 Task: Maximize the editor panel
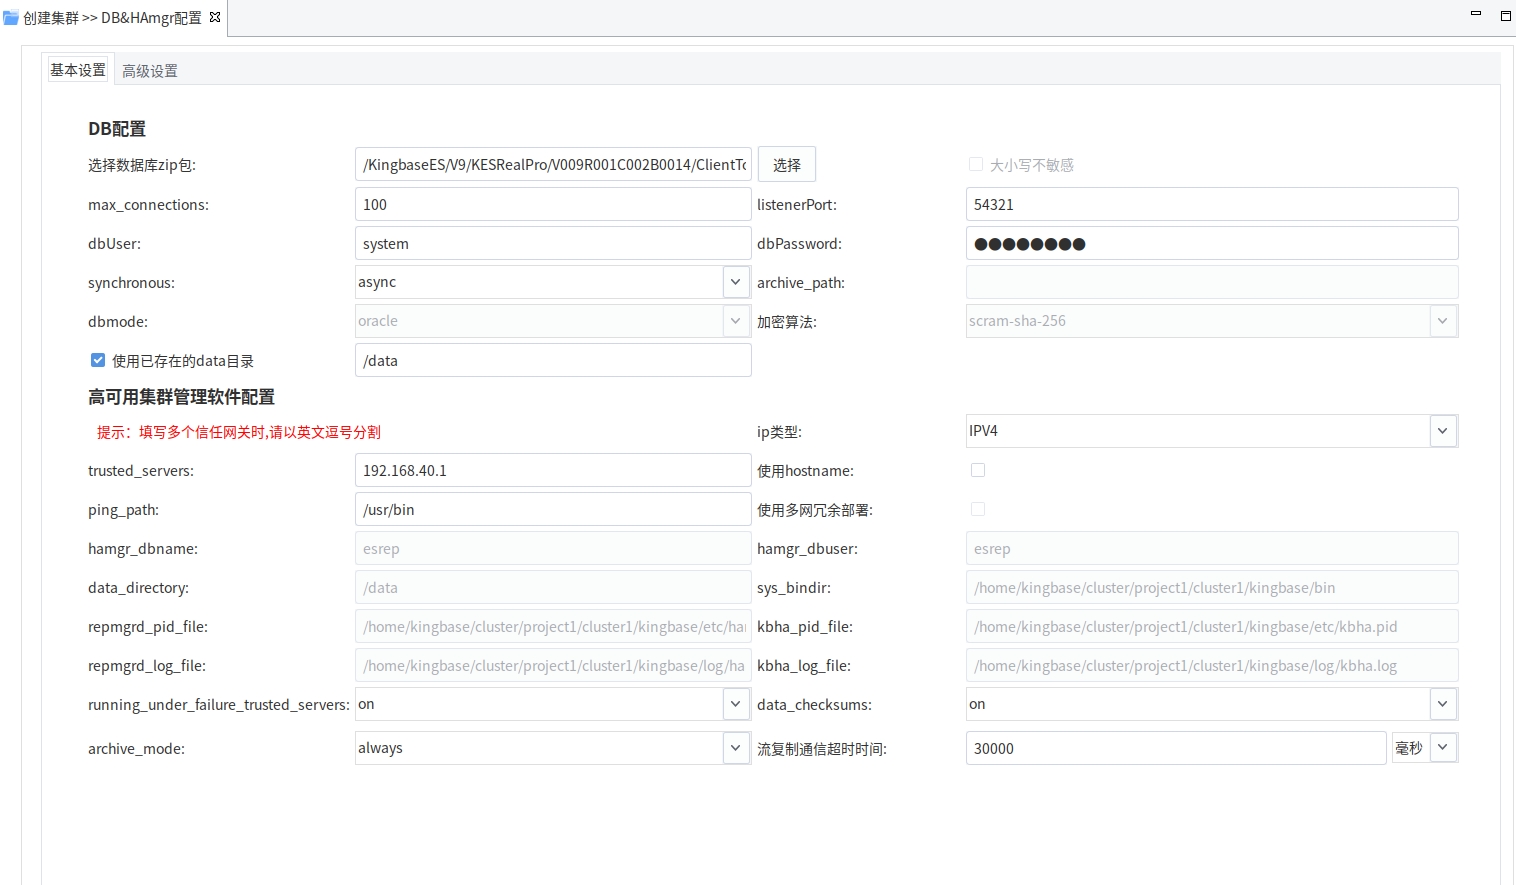[1505, 15]
